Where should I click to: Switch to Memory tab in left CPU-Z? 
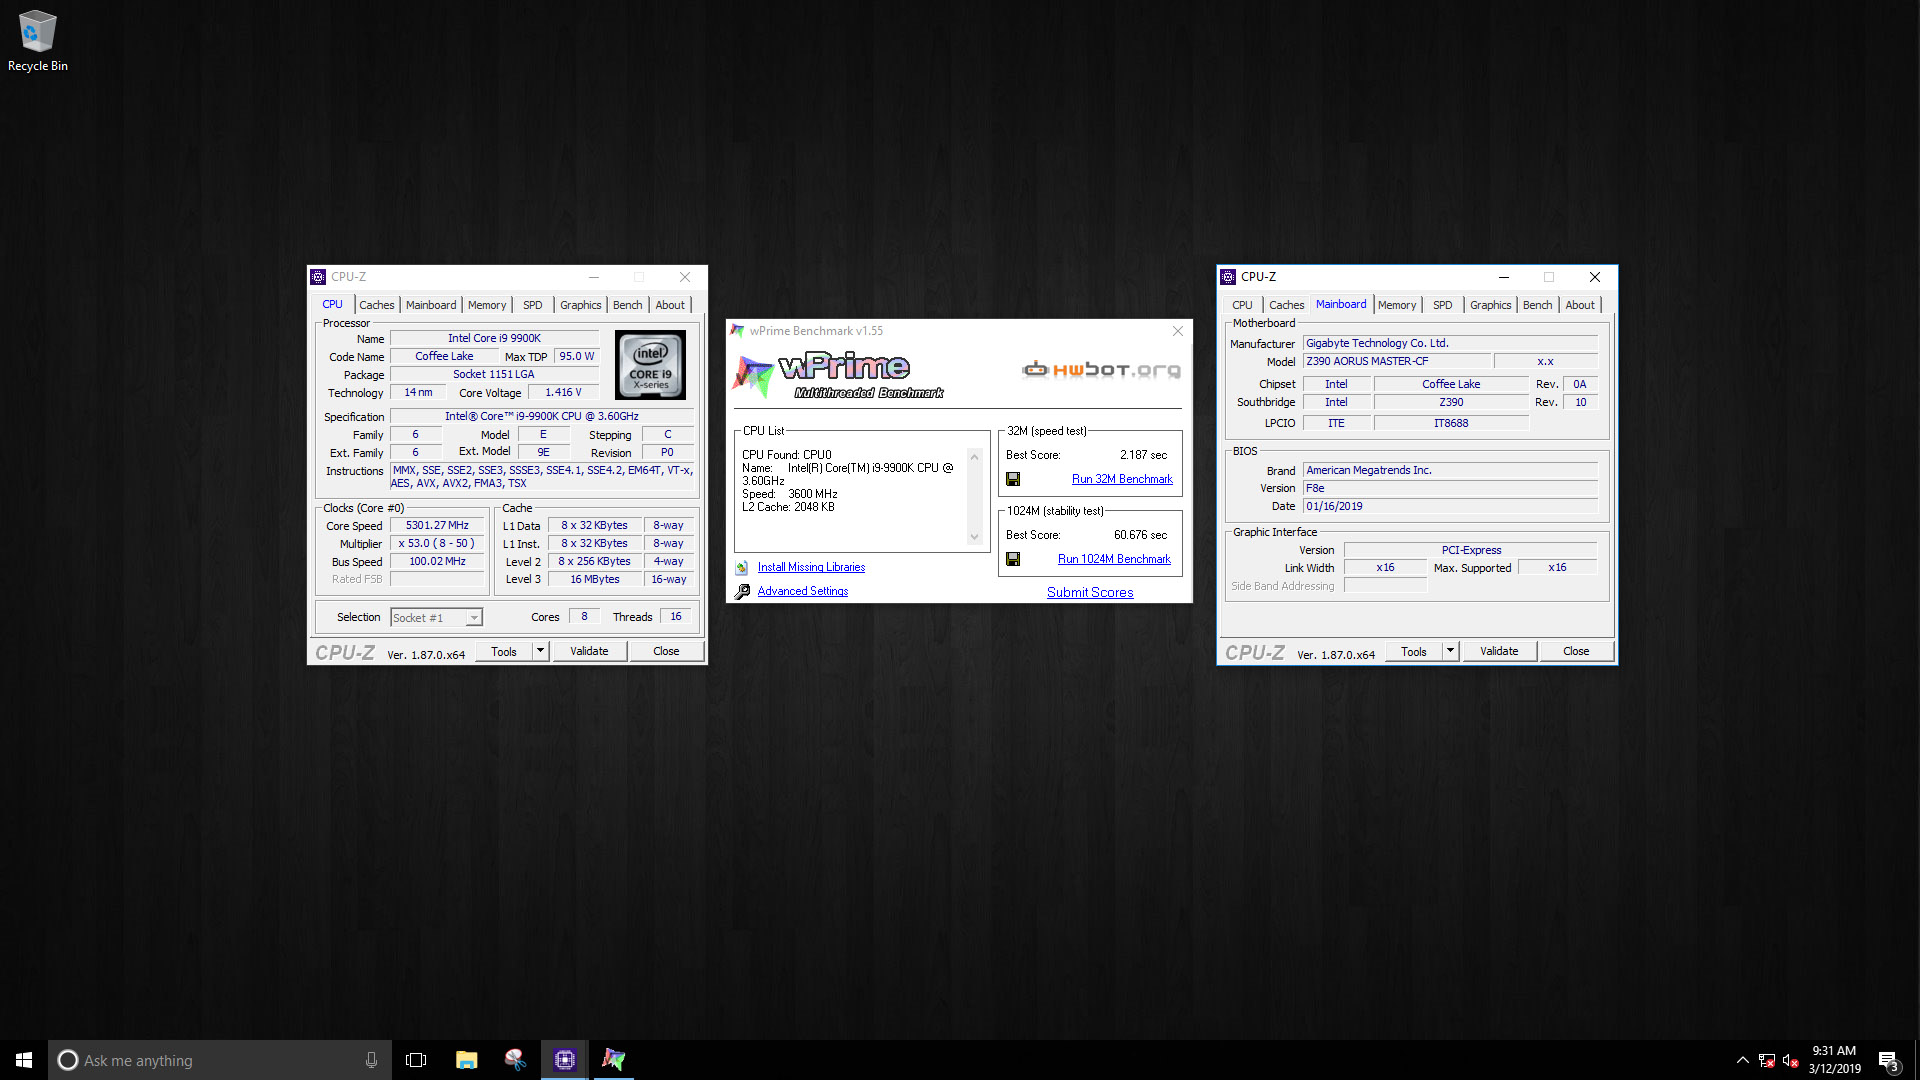coord(487,305)
